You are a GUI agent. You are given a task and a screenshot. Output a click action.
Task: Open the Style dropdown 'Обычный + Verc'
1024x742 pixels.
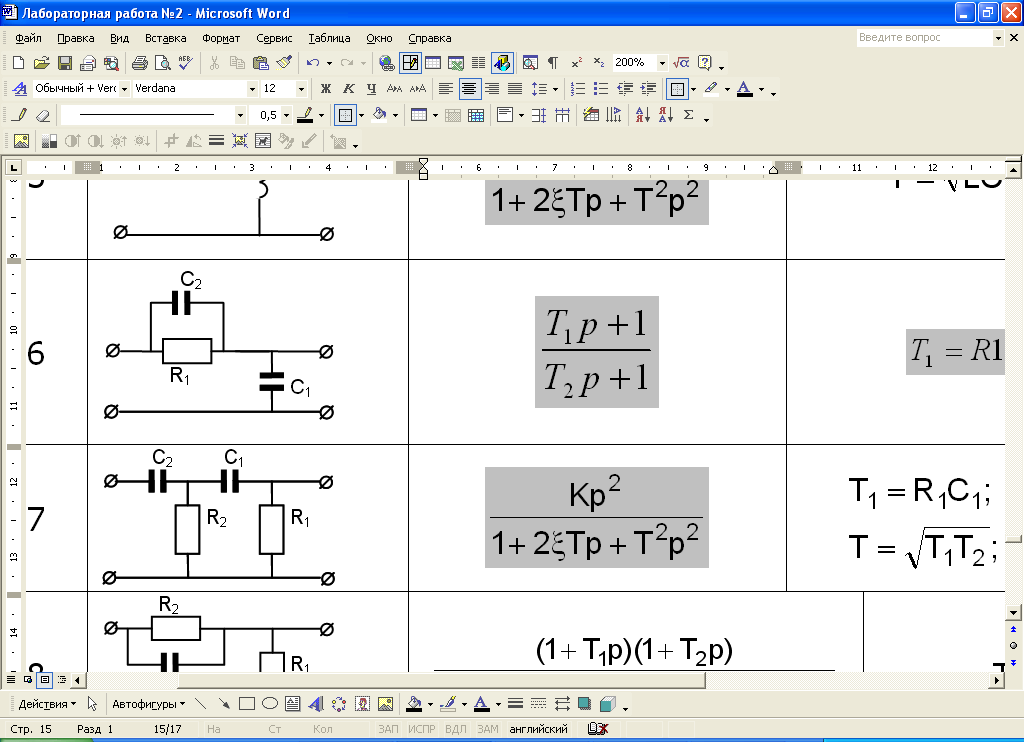[124, 89]
